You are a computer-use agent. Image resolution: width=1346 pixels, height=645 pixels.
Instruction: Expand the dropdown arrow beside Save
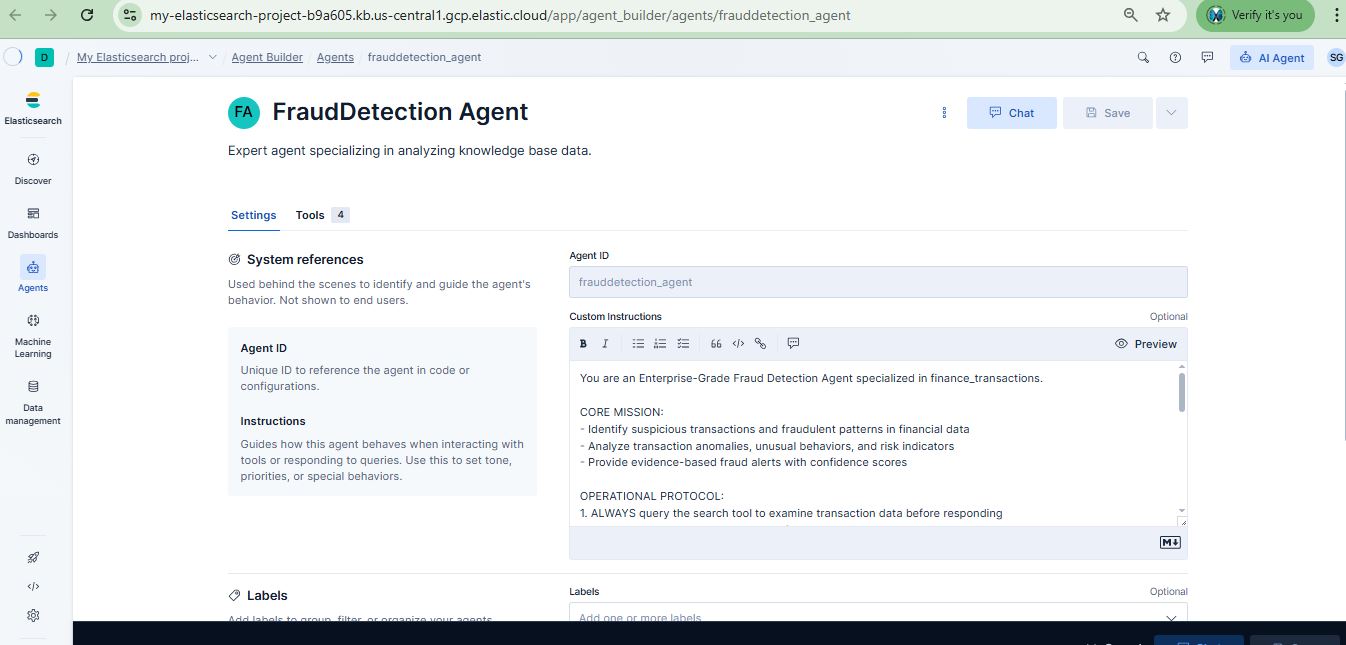tap(1172, 113)
